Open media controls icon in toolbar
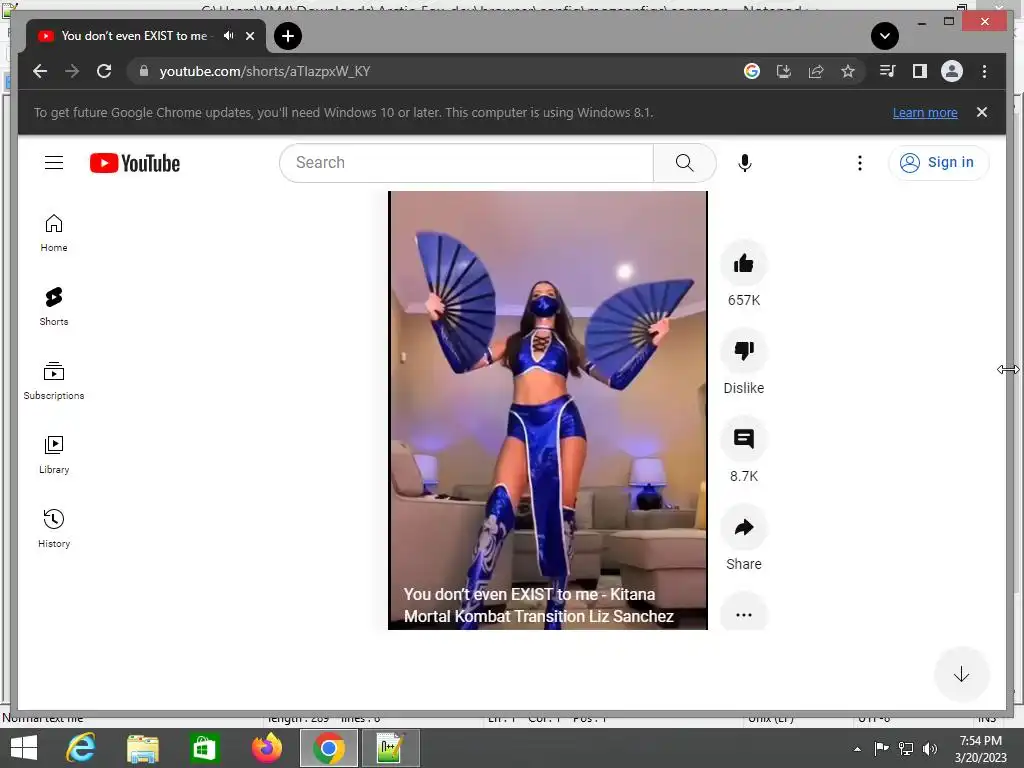 888,71
